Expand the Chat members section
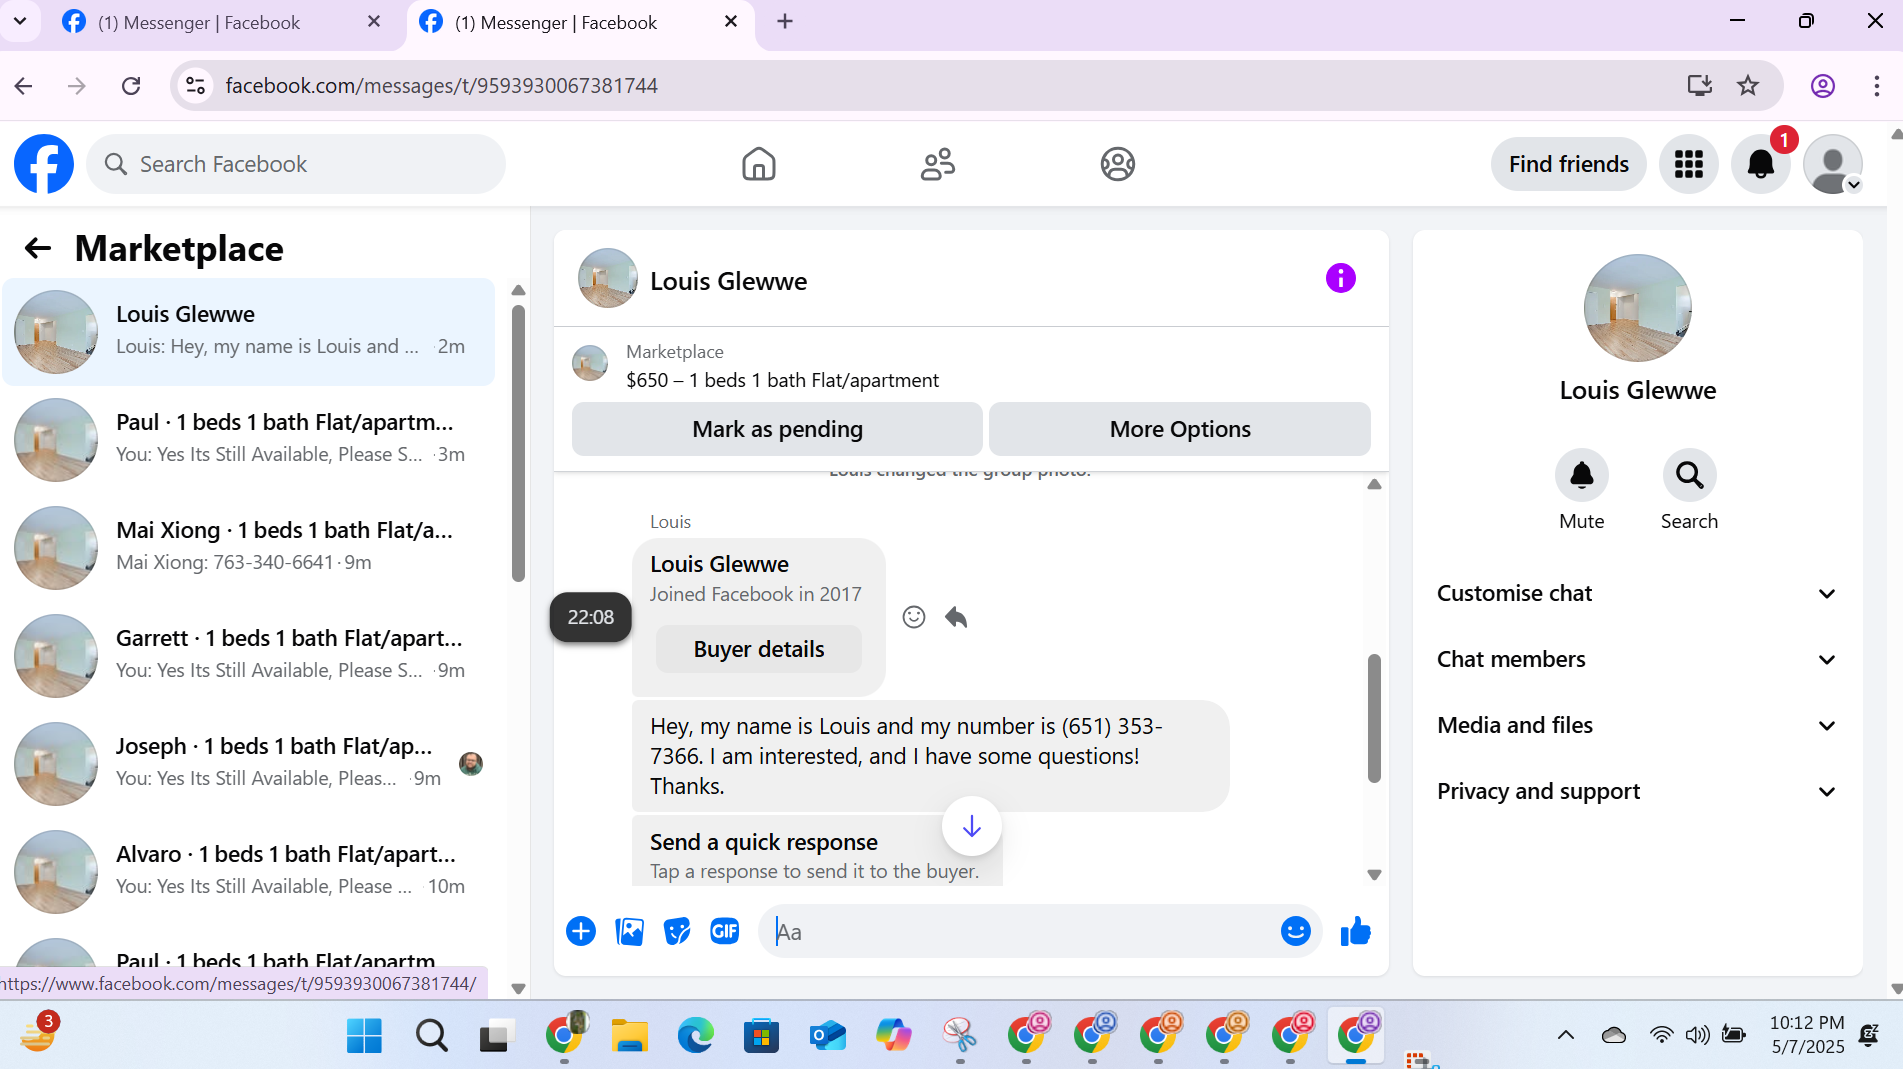Image resolution: width=1903 pixels, height=1069 pixels. pos(1637,660)
